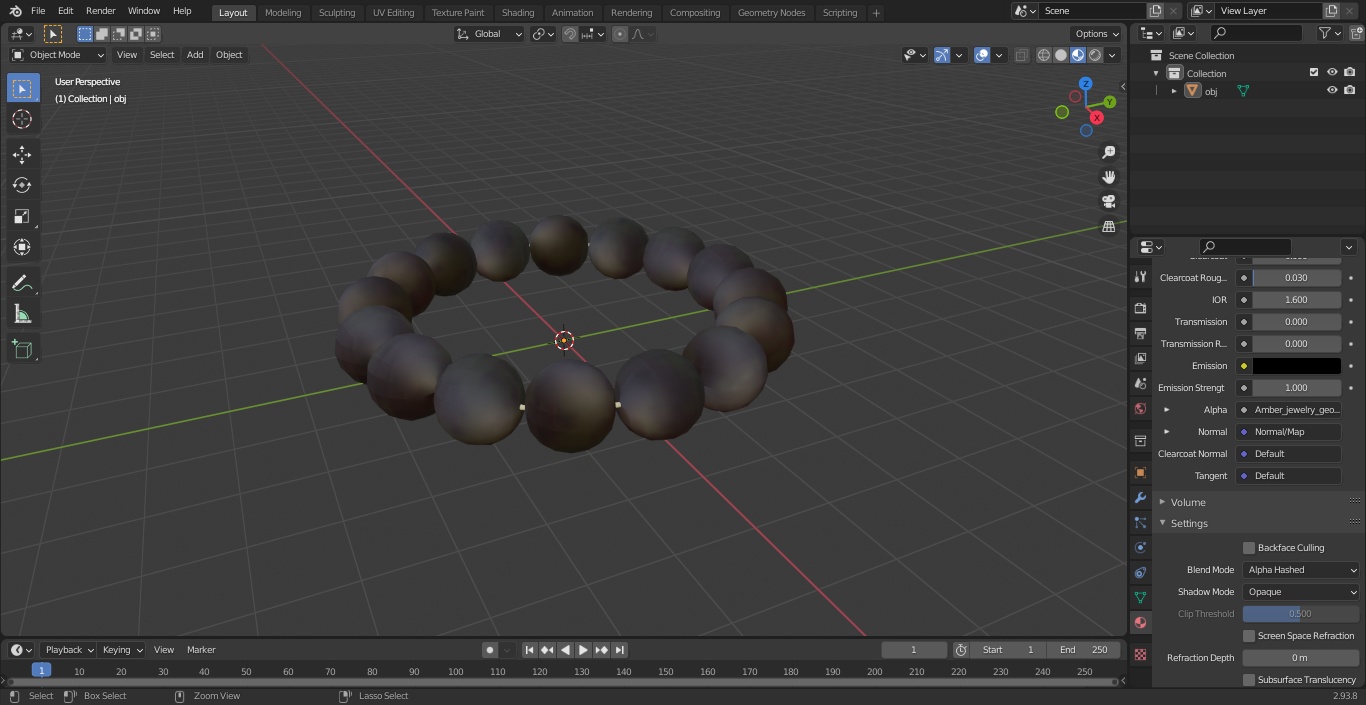Select the Annotate tool
This screenshot has height=705, width=1366.
[x=22, y=284]
